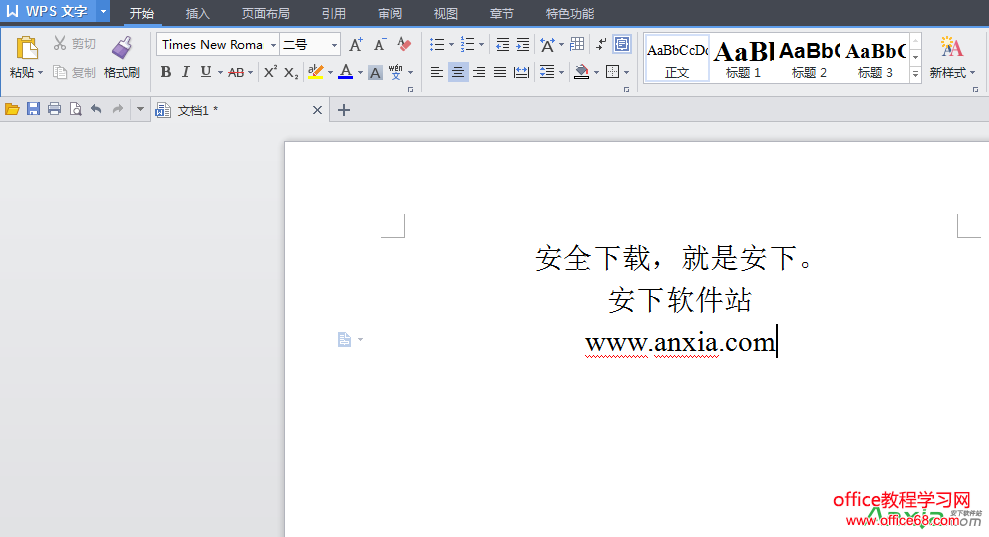Toggle the highlighted text tools button
Image resolution: width=989 pixels, height=537 pixels.
(622, 44)
